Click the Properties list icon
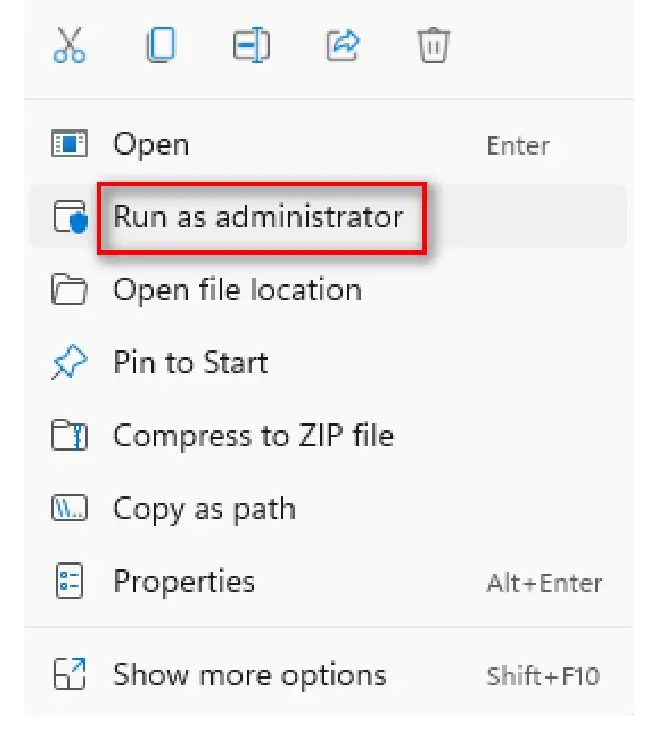The width and height of the screenshot is (665, 733). click(70, 581)
